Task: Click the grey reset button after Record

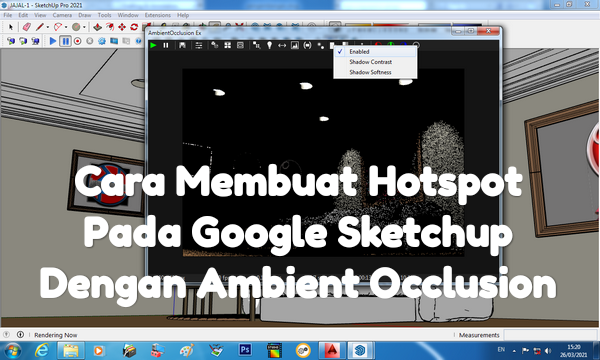Action: pyautogui.click(x=90, y=41)
